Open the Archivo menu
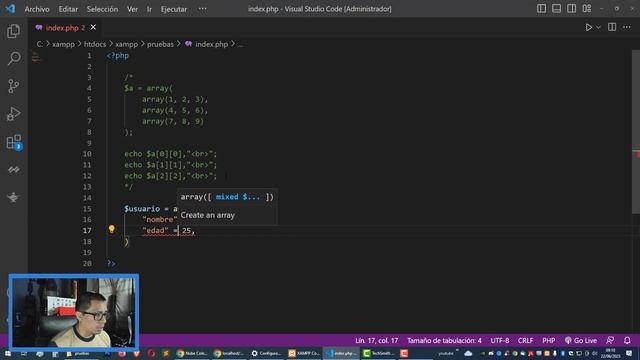This screenshot has height=360, width=640. click(x=37, y=9)
